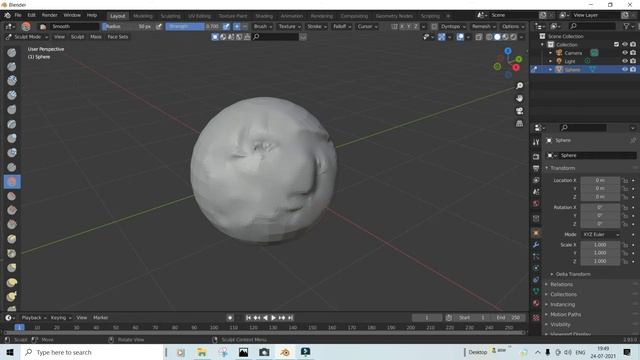Select the active Smooth brush in the toolbar
This screenshot has width=640, height=360.
(12, 182)
